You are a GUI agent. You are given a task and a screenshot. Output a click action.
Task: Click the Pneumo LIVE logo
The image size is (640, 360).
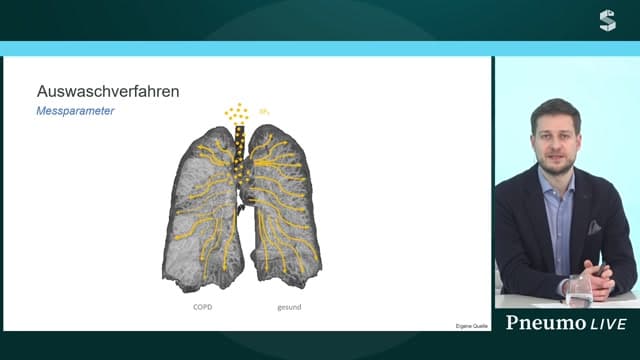pos(566,323)
